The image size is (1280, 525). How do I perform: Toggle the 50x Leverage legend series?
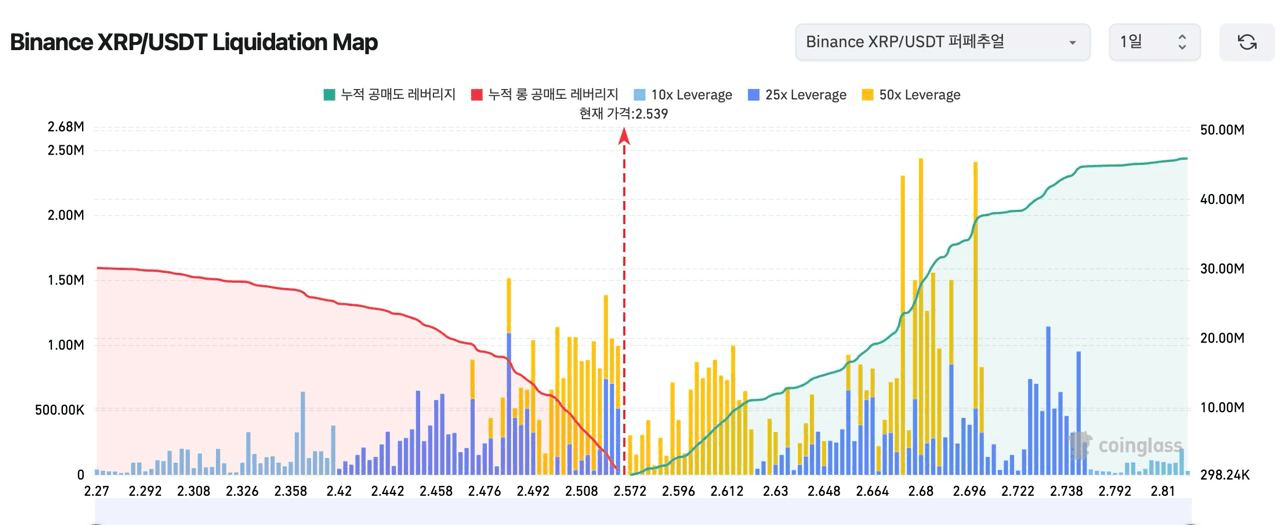[x=910, y=95]
